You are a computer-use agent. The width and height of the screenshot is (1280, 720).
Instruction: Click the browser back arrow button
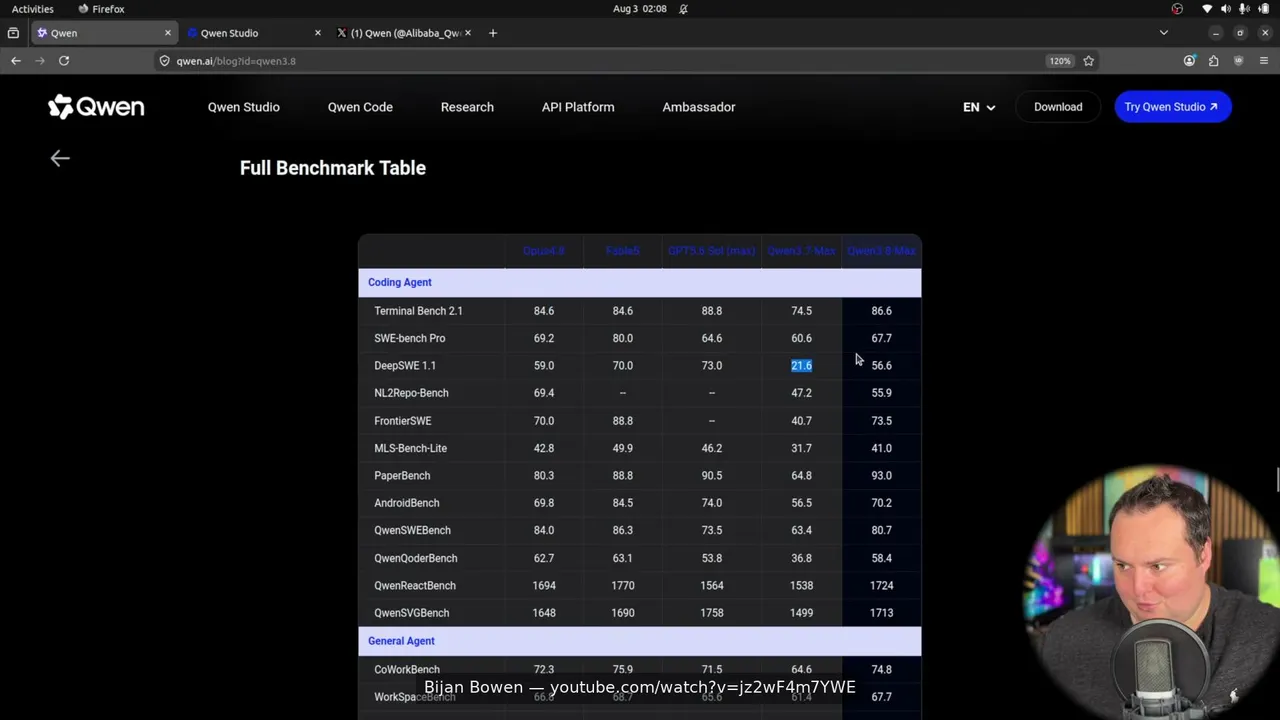coord(16,61)
